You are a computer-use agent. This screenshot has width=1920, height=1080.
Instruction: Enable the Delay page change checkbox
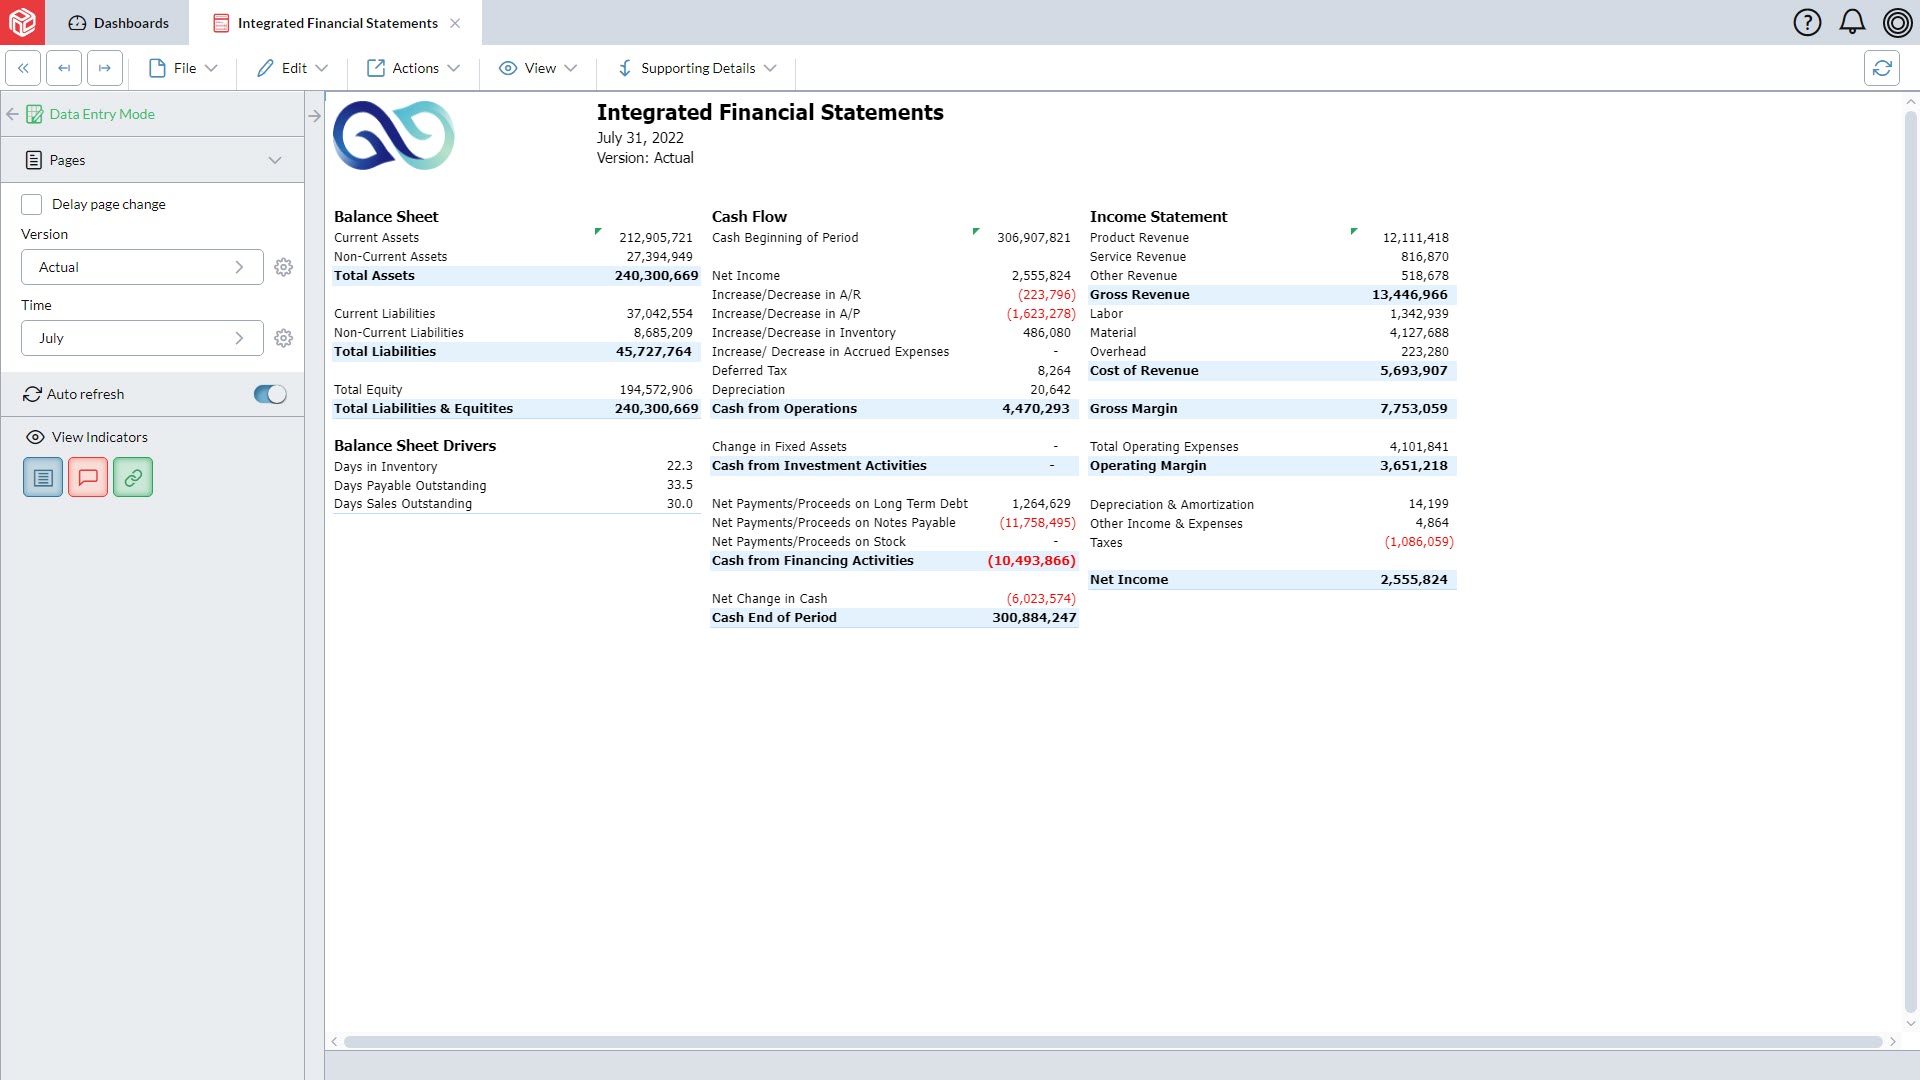click(x=32, y=204)
